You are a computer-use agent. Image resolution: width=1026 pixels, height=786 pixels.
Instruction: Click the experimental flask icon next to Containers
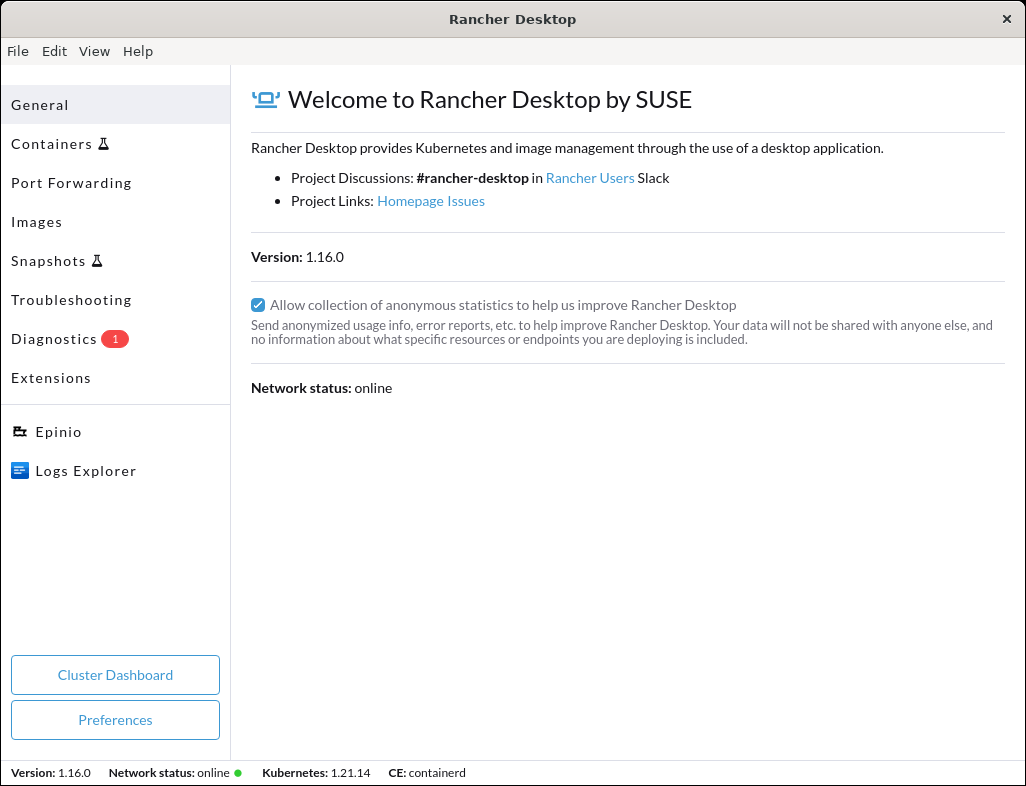[x=104, y=143]
